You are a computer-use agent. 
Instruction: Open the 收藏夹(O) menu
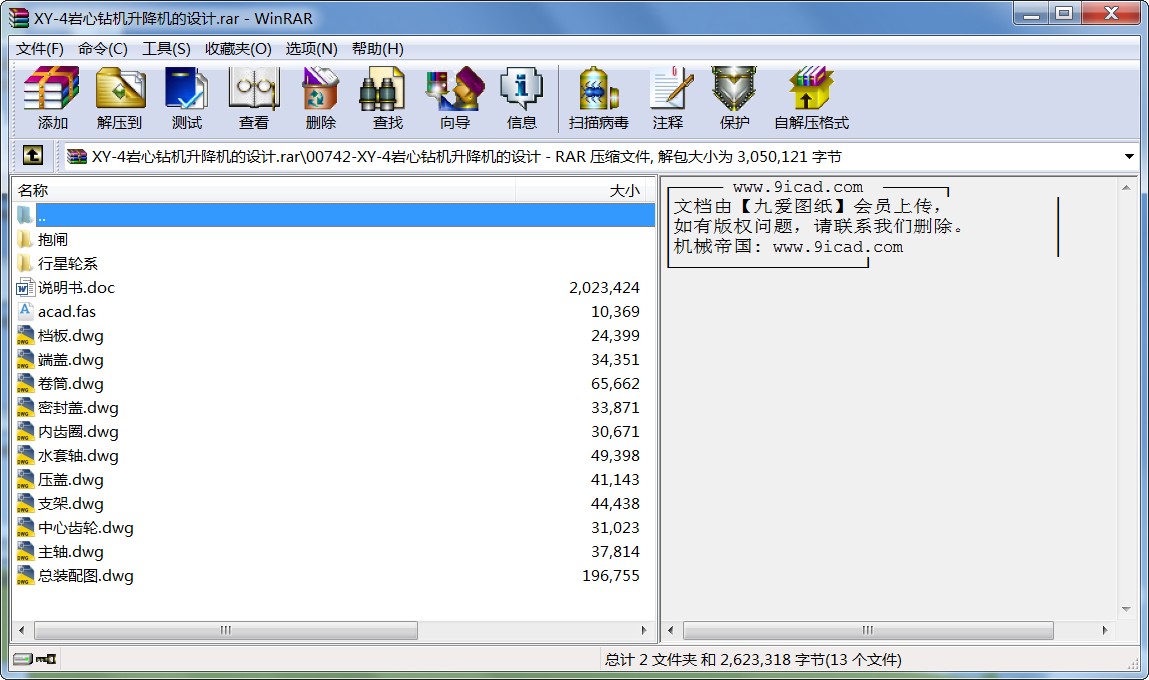point(238,48)
